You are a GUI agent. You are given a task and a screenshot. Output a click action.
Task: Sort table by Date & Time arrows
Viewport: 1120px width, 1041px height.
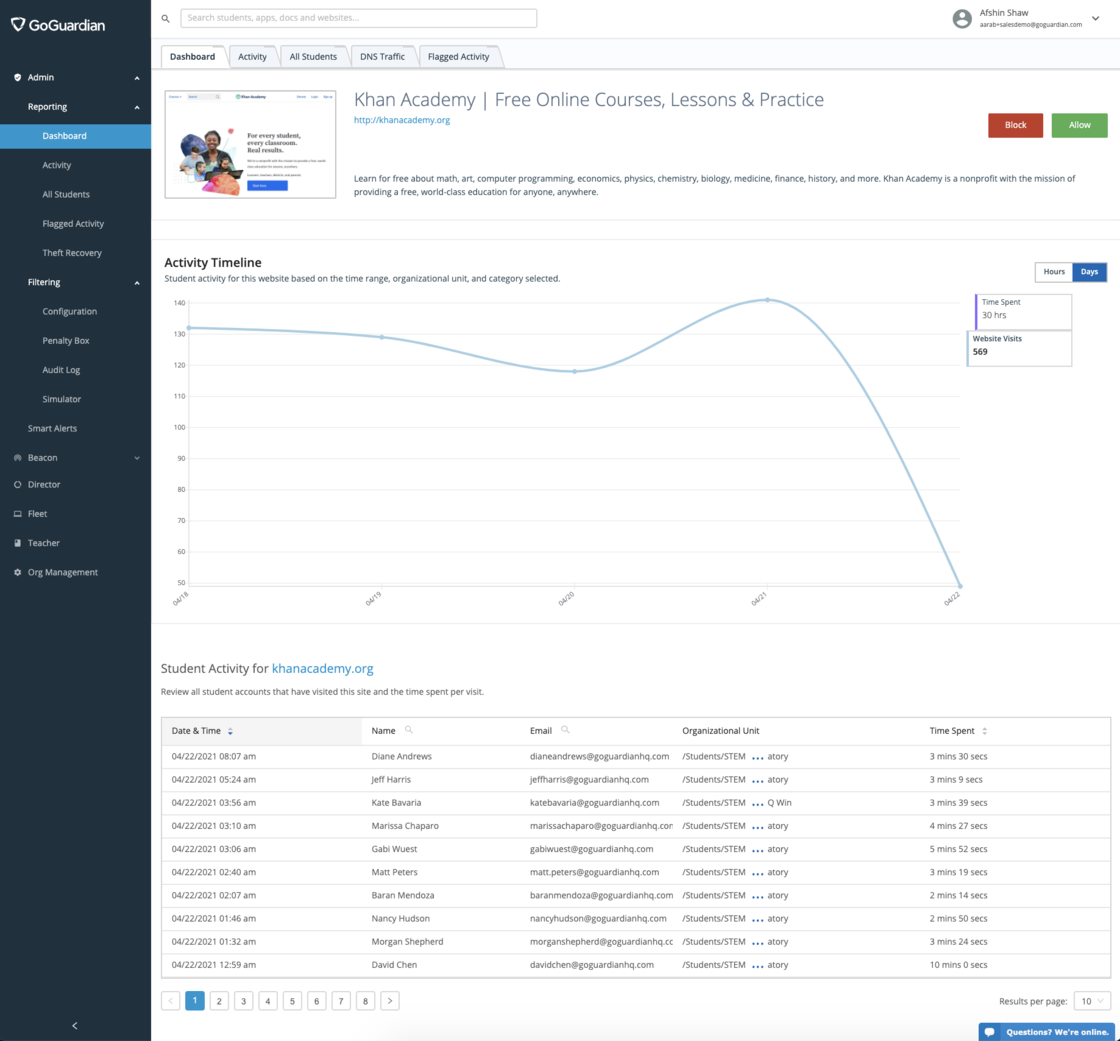[x=230, y=731]
